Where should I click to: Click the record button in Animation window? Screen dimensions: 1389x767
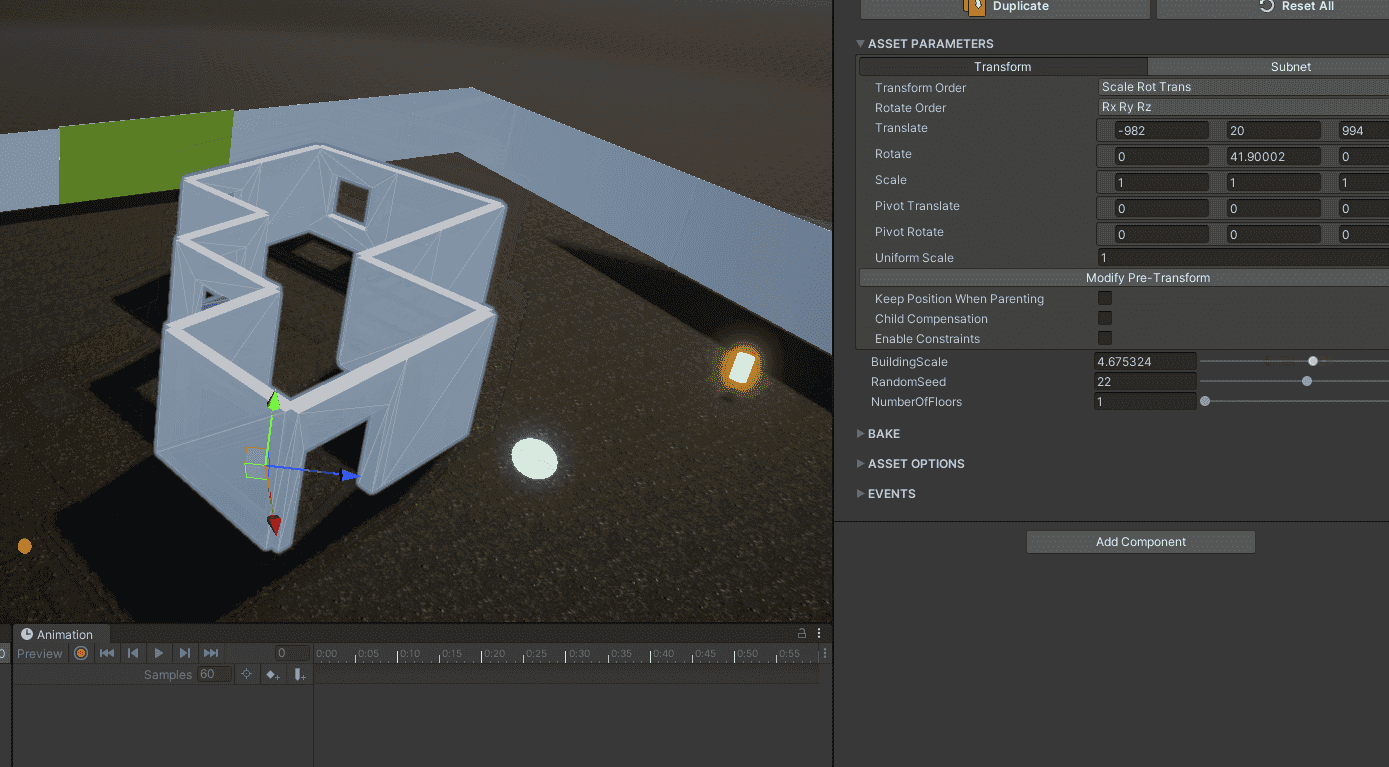pos(80,653)
